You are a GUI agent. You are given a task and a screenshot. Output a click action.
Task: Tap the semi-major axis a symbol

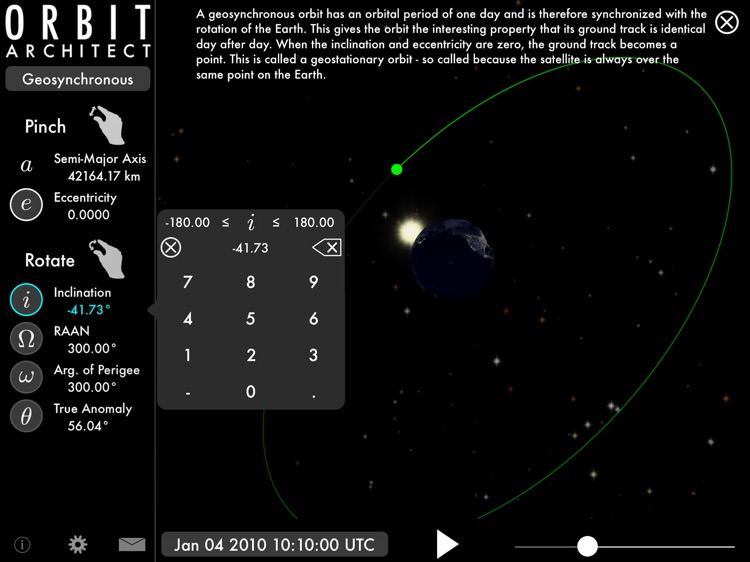point(26,165)
